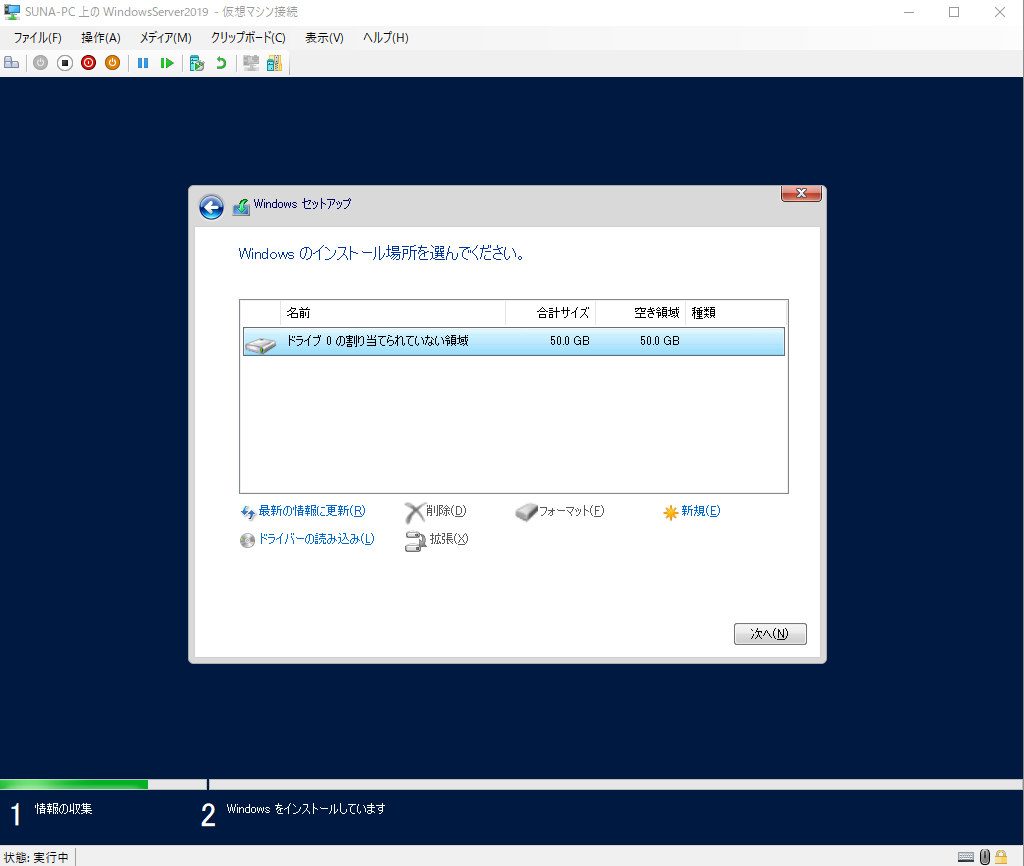Screen dimensions: 1024x866
Task: Reset the VM with the green play icon
Action: (x=167, y=63)
